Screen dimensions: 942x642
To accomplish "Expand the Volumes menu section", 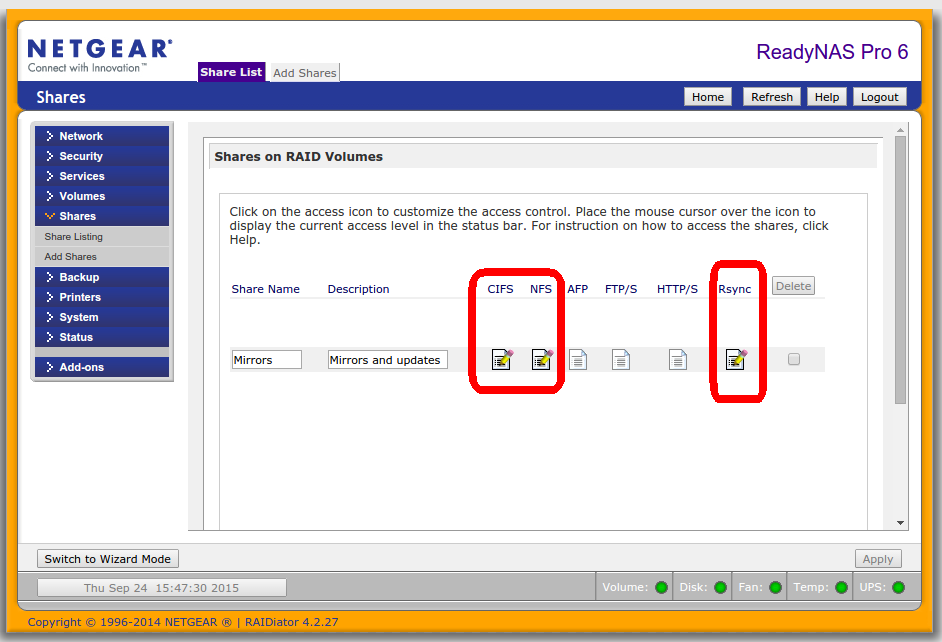I will coord(102,196).
